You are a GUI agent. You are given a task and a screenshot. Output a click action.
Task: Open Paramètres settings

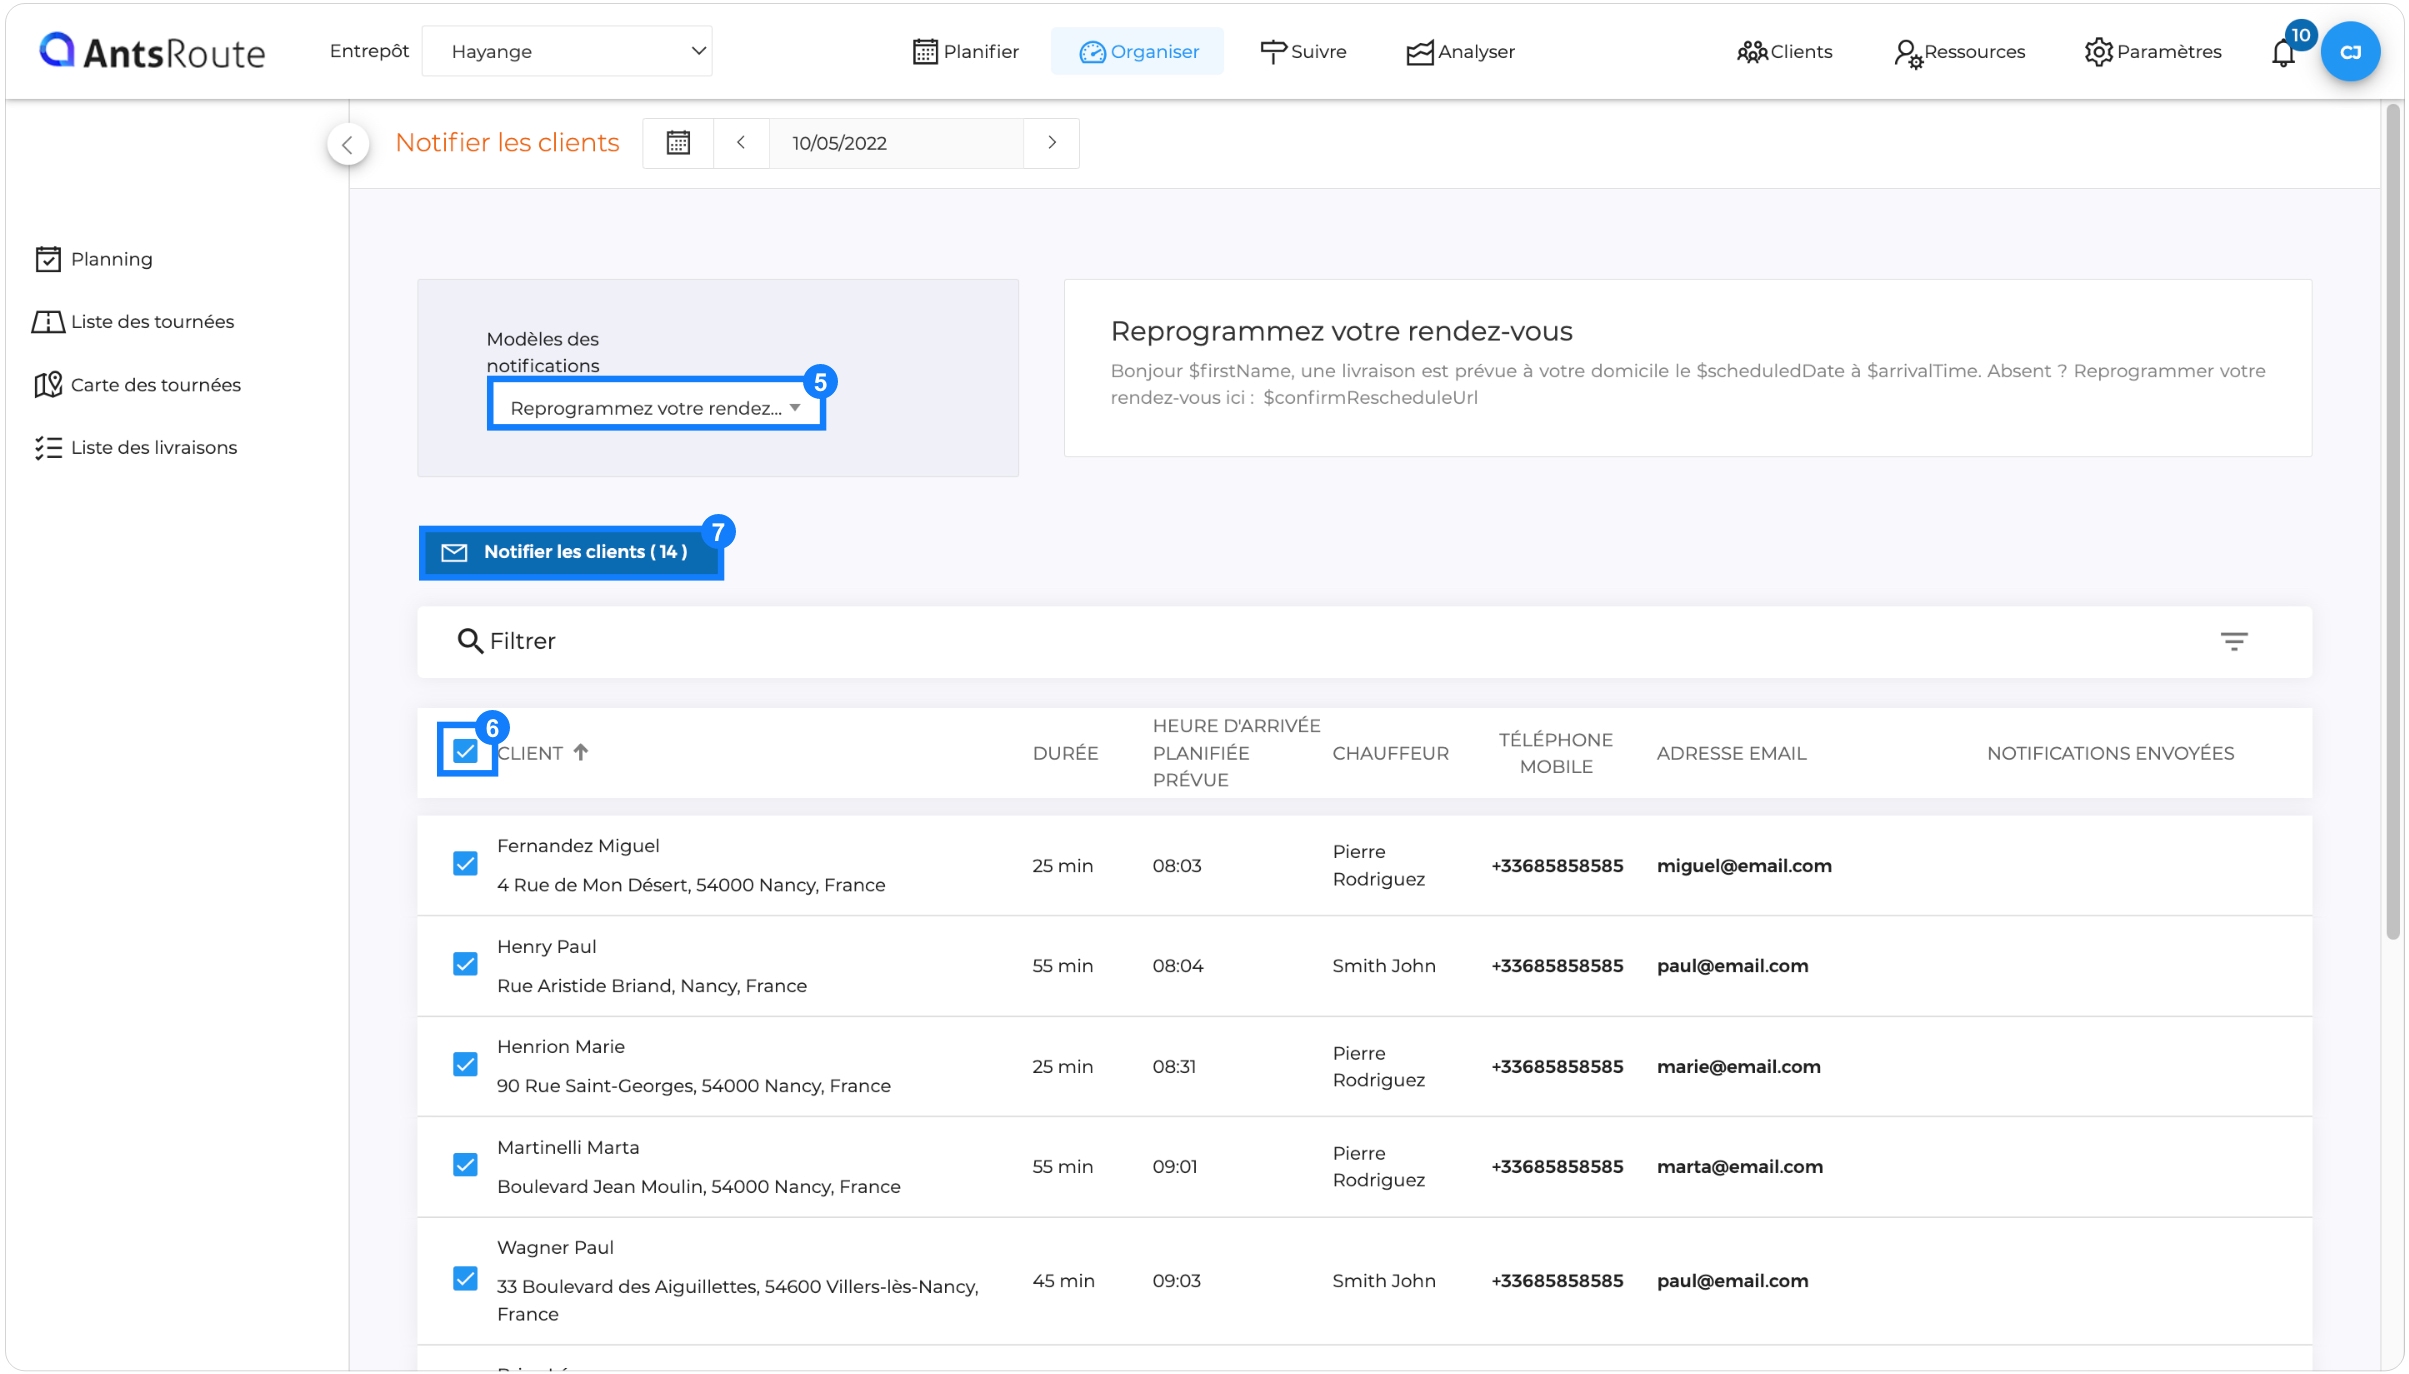[x=2153, y=51]
